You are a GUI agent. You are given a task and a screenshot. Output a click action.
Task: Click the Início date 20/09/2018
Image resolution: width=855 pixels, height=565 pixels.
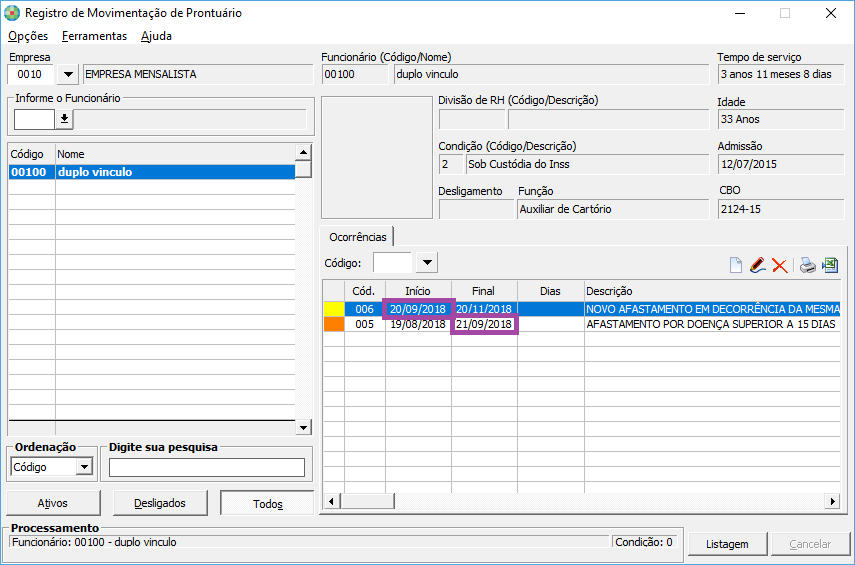tap(418, 309)
